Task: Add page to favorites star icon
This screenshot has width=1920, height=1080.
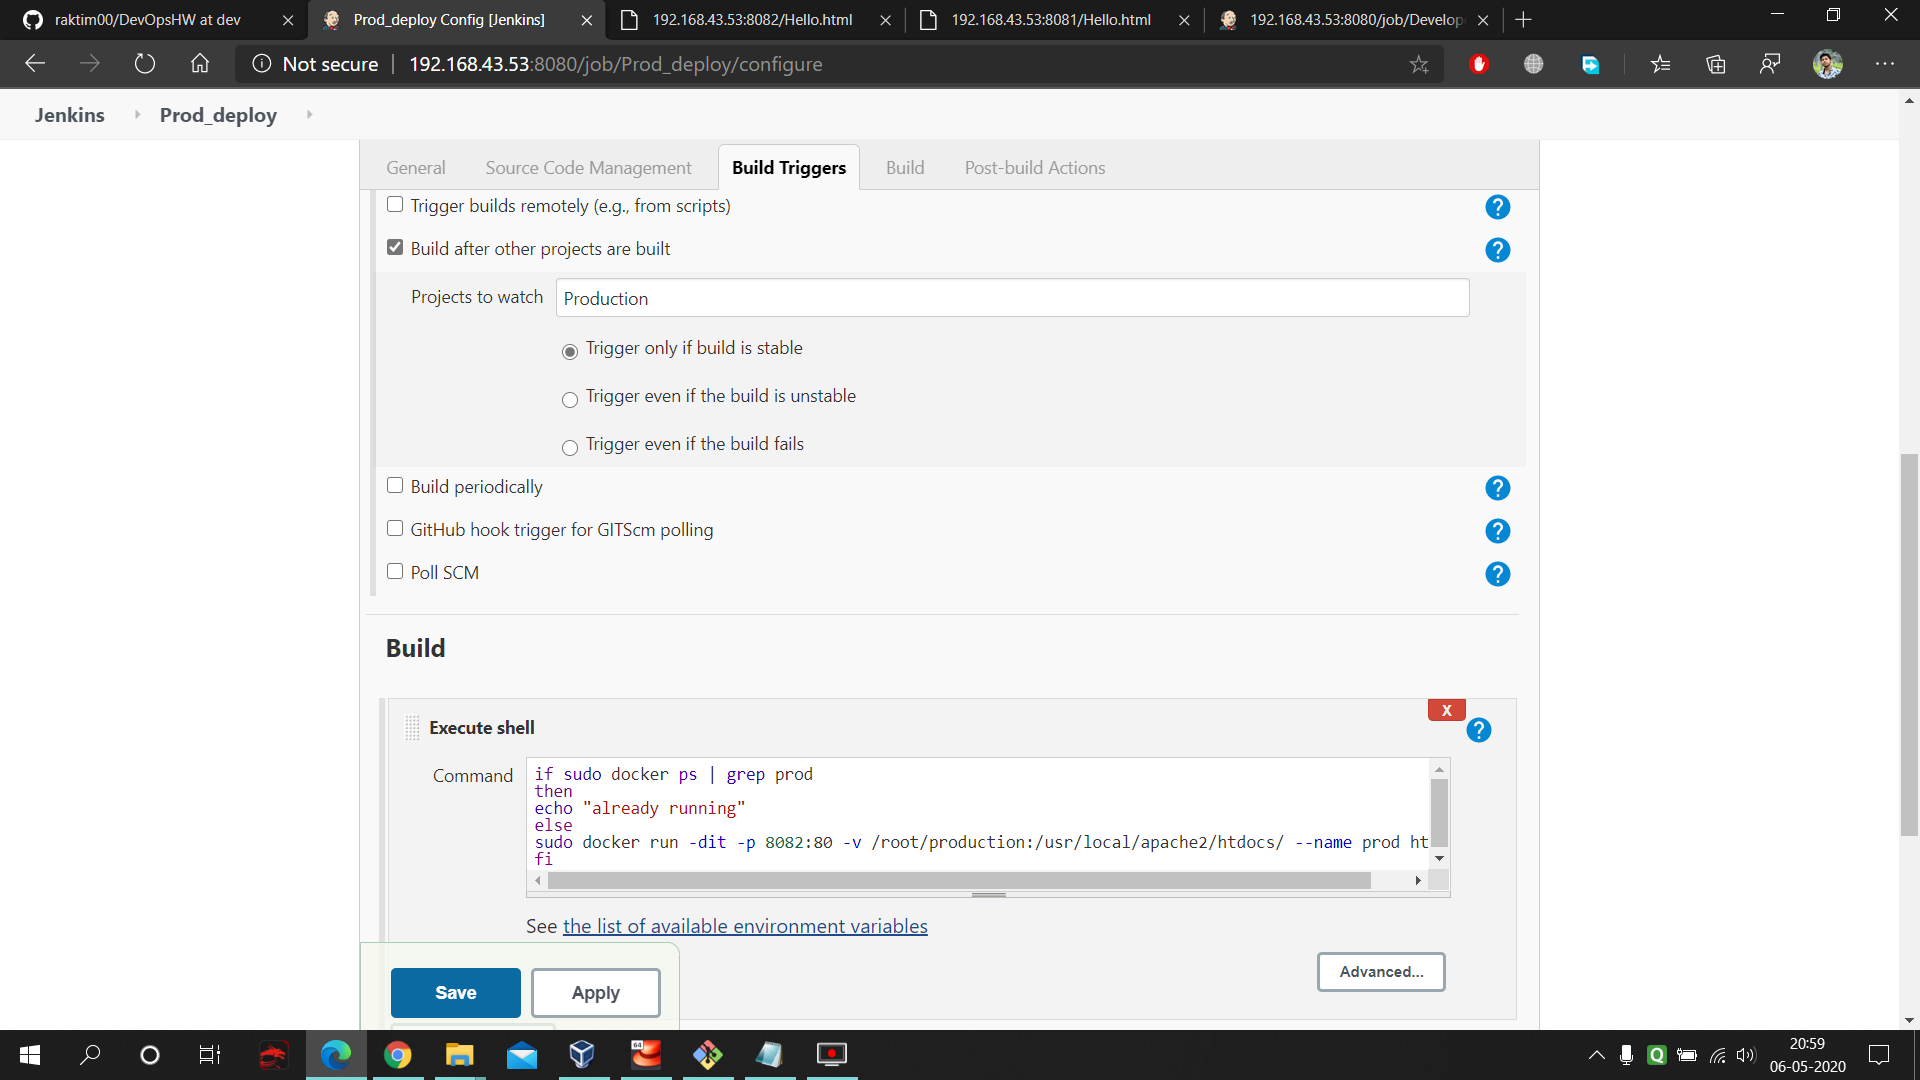Action: pyautogui.click(x=1418, y=65)
